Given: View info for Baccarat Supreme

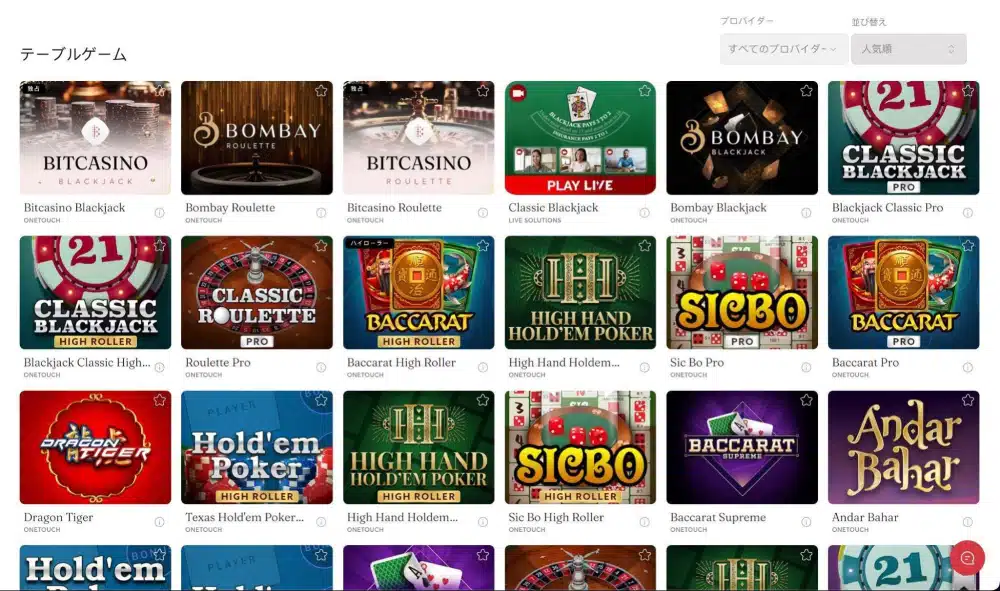Looking at the screenshot, I should tap(806, 522).
